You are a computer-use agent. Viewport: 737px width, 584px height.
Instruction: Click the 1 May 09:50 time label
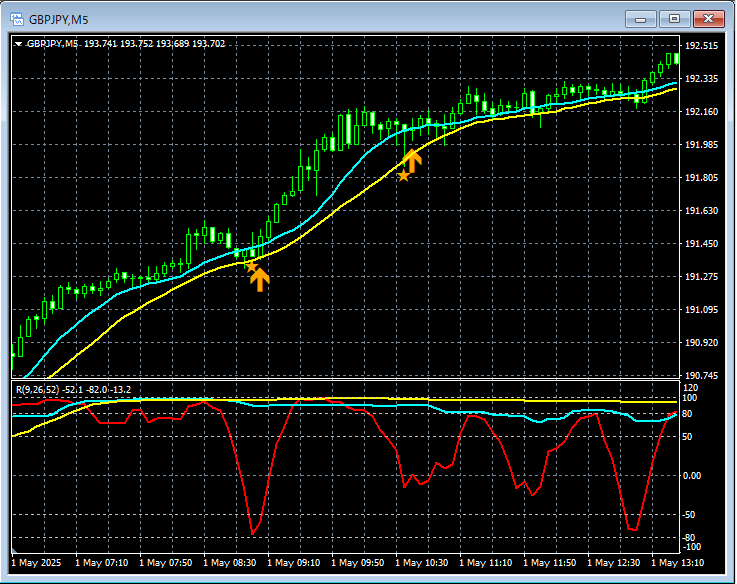pyautogui.click(x=358, y=563)
